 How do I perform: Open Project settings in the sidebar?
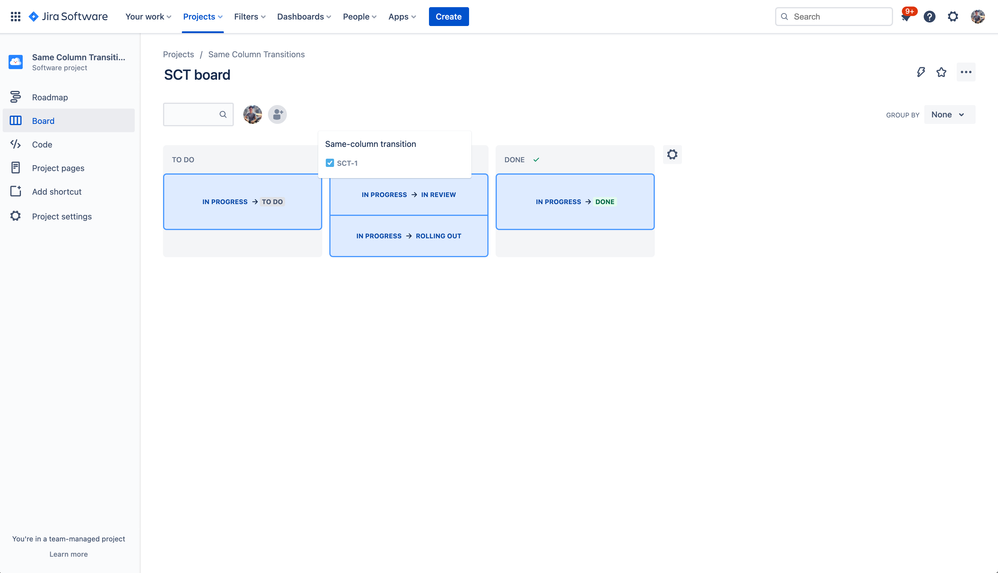[69, 216]
